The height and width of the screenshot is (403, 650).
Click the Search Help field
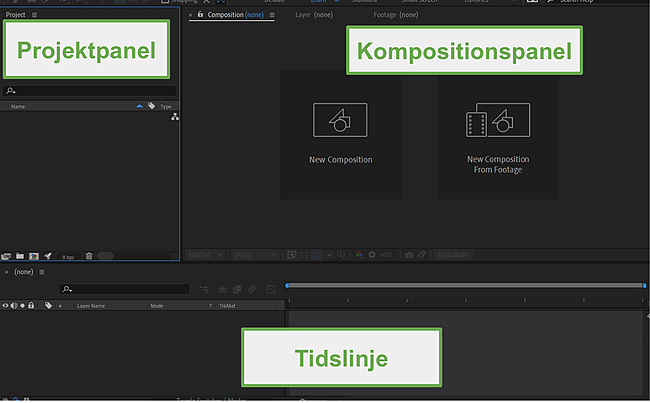(x=597, y=2)
